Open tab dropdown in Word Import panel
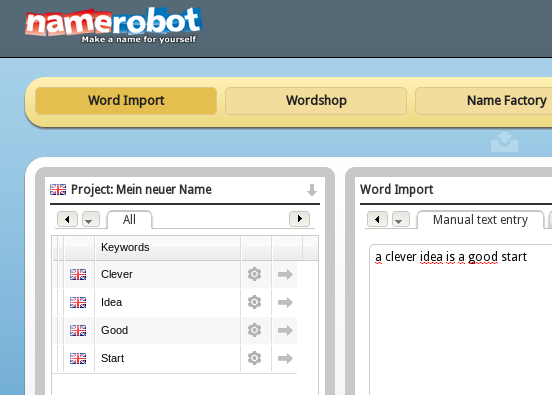 [401, 219]
